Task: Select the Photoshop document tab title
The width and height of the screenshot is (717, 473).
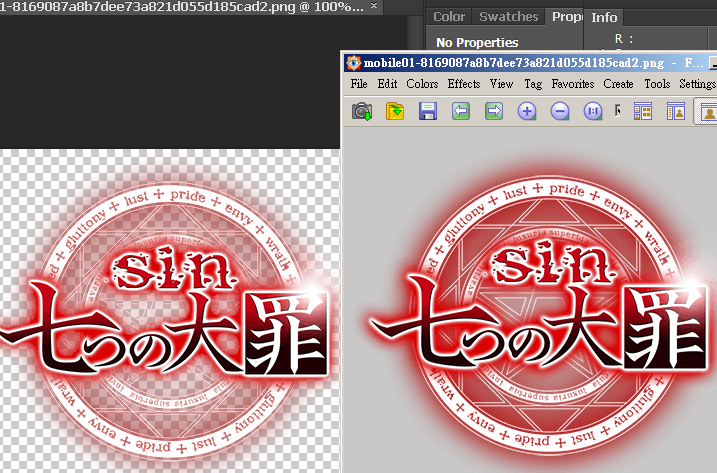Action: (x=182, y=7)
